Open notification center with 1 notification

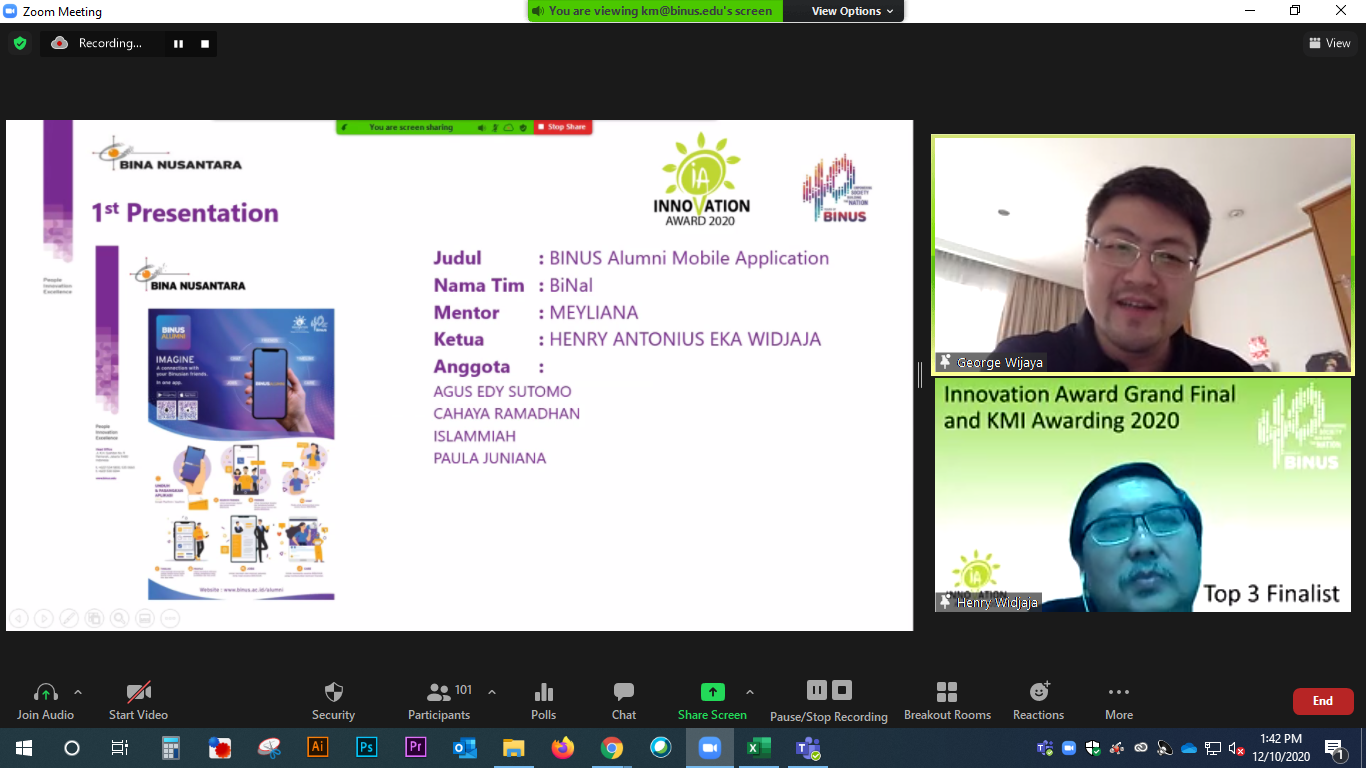(1335, 748)
